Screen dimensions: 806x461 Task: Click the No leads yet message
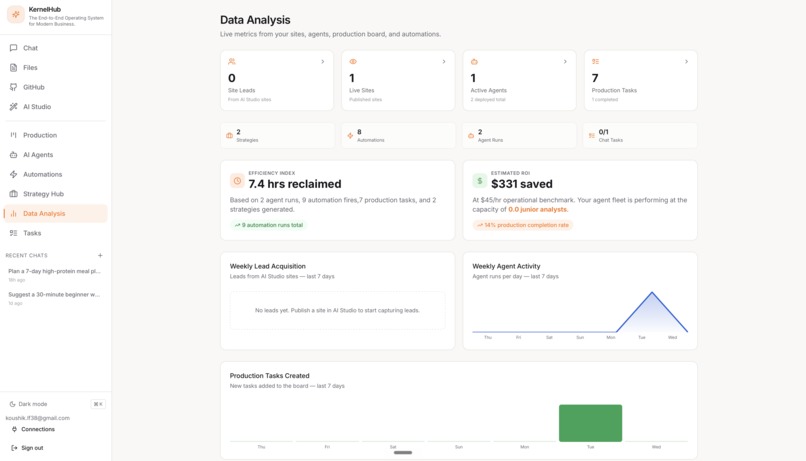click(337, 310)
